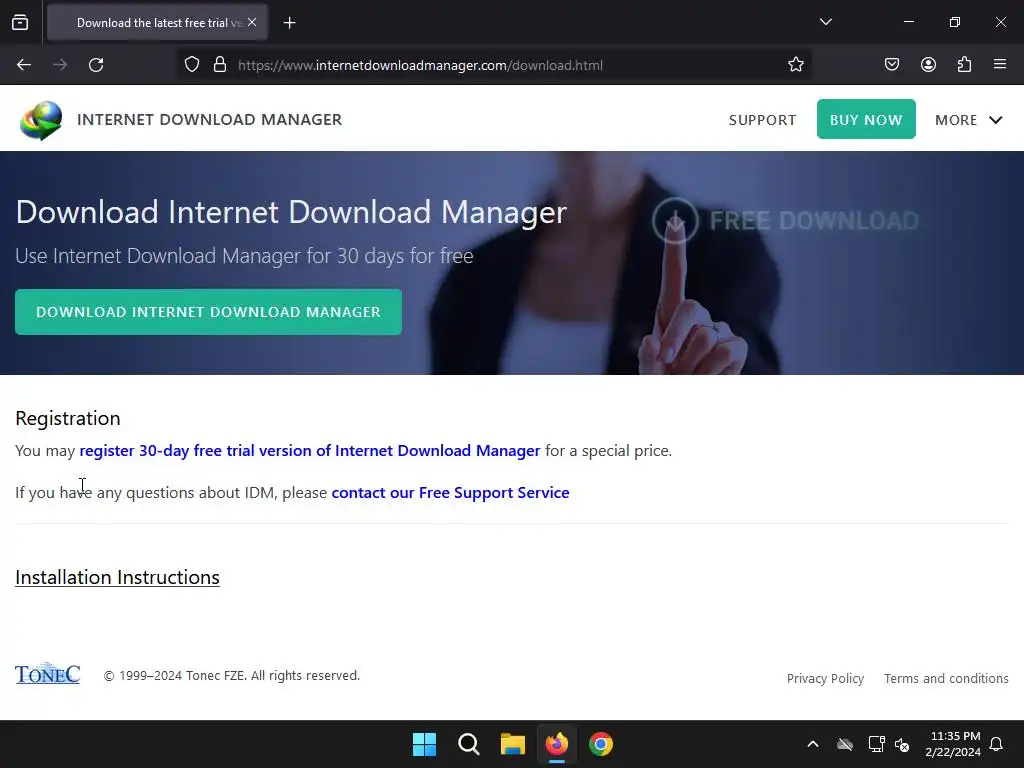Launch Google Chrome from taskbar
This screenshot has height=768, width=1024.
[x=601, y=744]
